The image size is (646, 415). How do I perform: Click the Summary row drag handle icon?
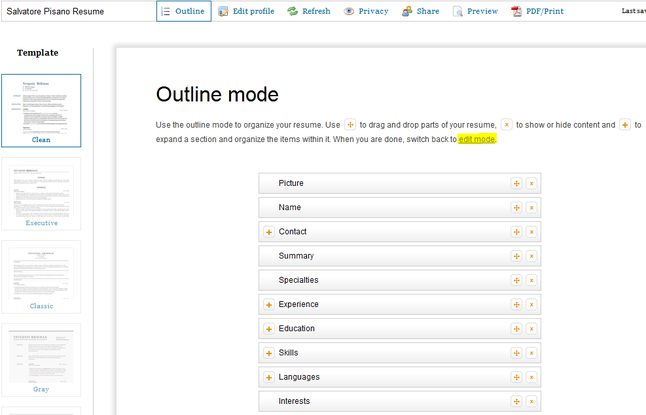pos(516,256)
